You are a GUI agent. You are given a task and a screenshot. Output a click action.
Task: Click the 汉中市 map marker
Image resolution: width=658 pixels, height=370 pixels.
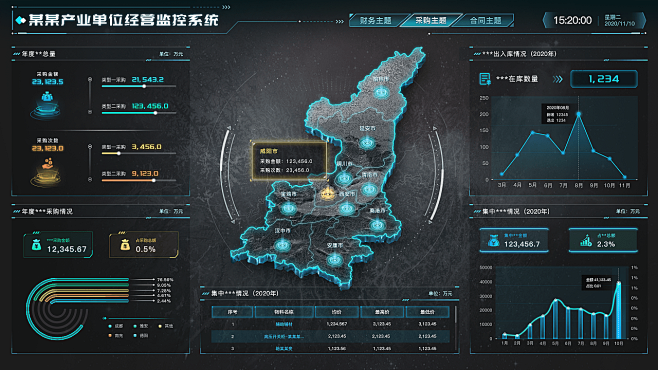click(x=282, y=245)
